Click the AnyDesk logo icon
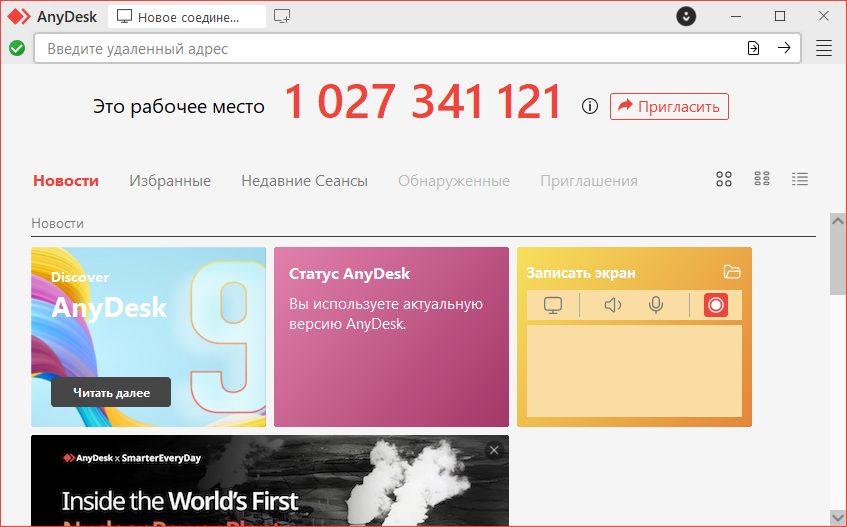847x527 pixels. [x=19, y=17]
